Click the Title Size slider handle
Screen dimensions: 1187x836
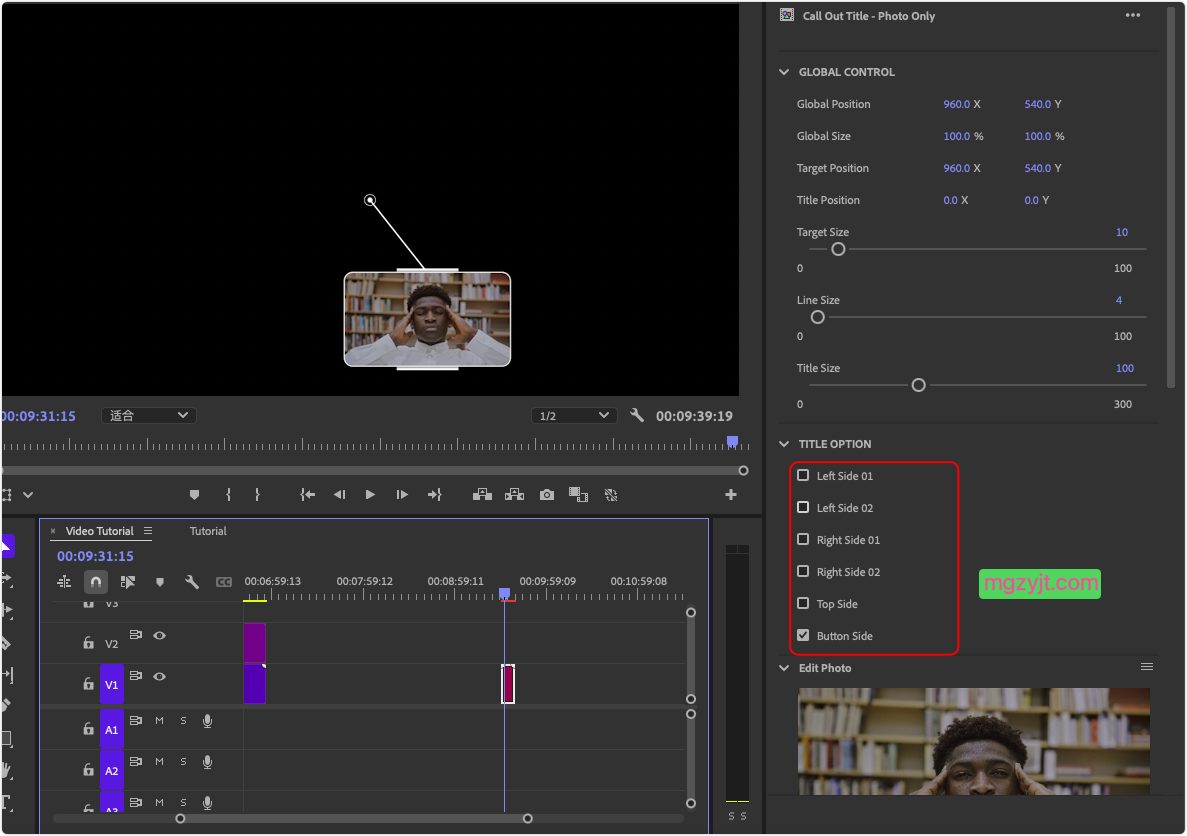[x=918, y=385]
